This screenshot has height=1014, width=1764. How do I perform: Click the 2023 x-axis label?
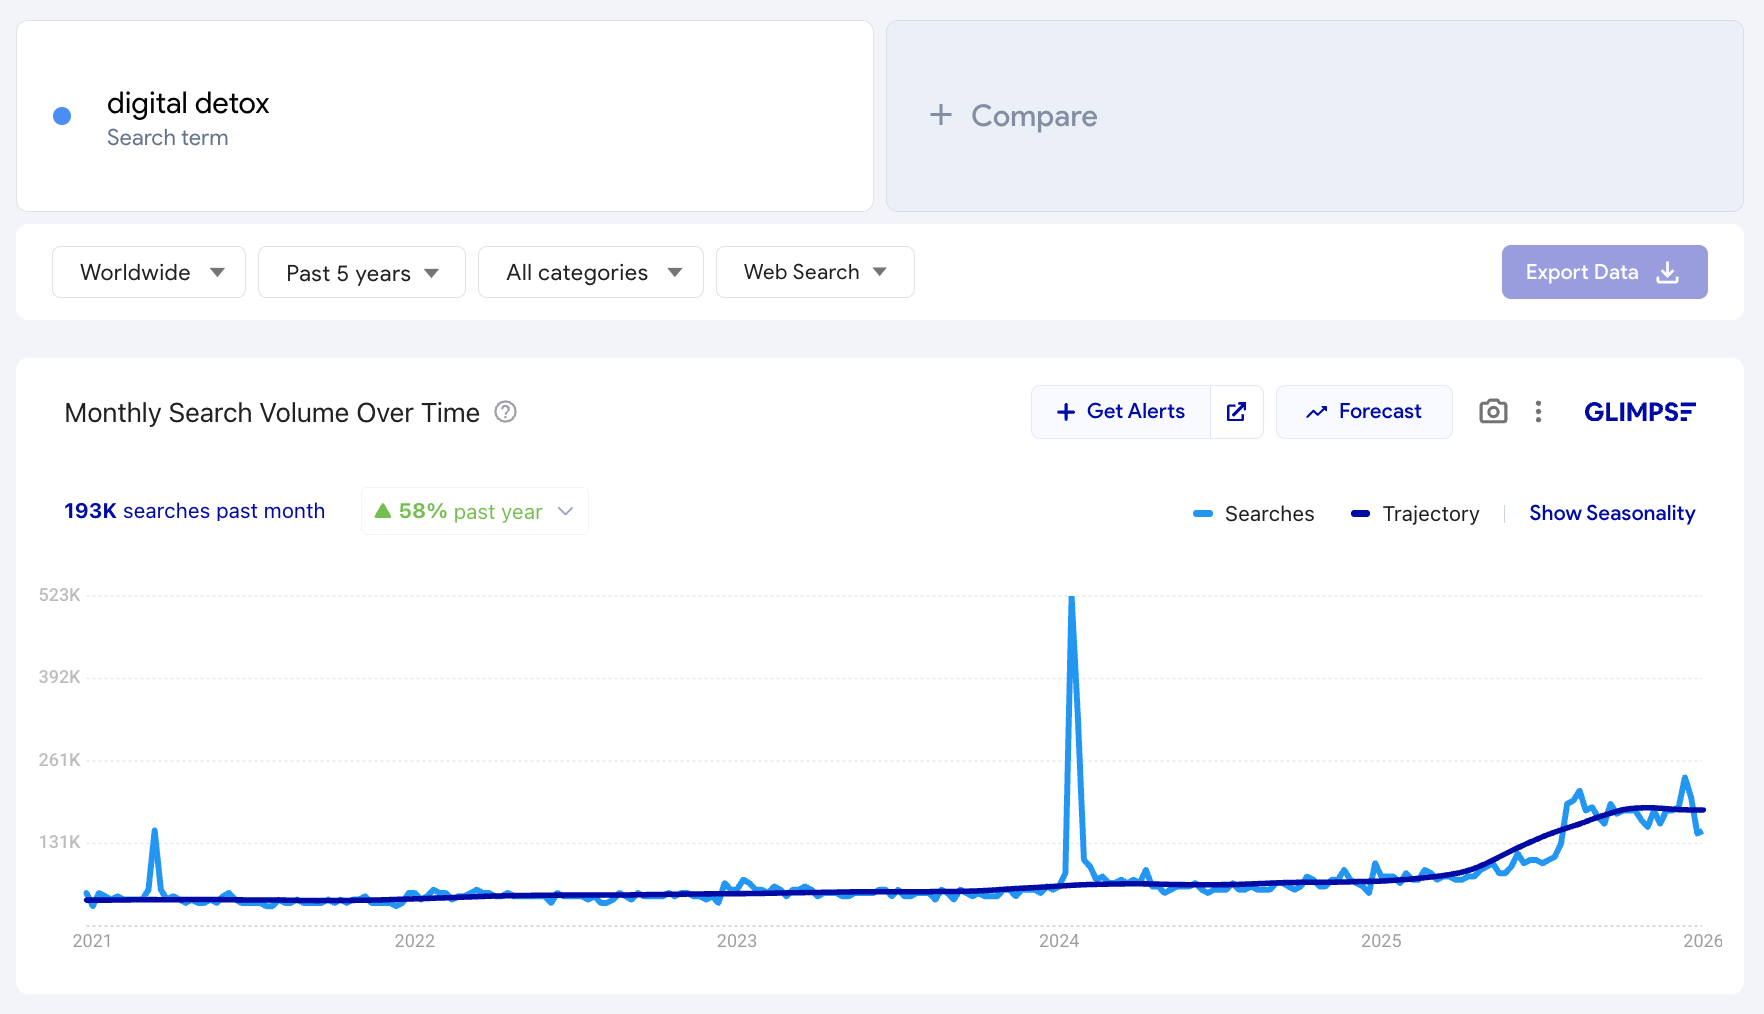point(737,941)
